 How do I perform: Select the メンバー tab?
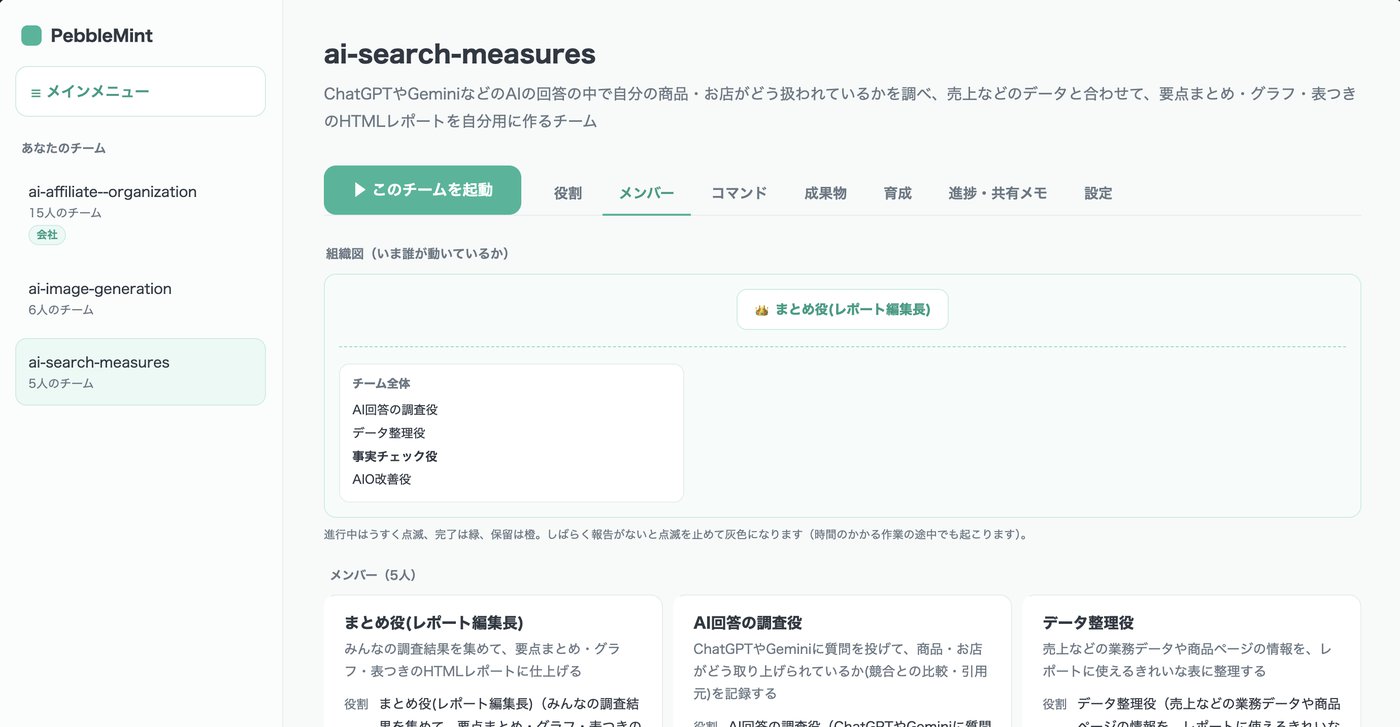(x=646, y=193)
